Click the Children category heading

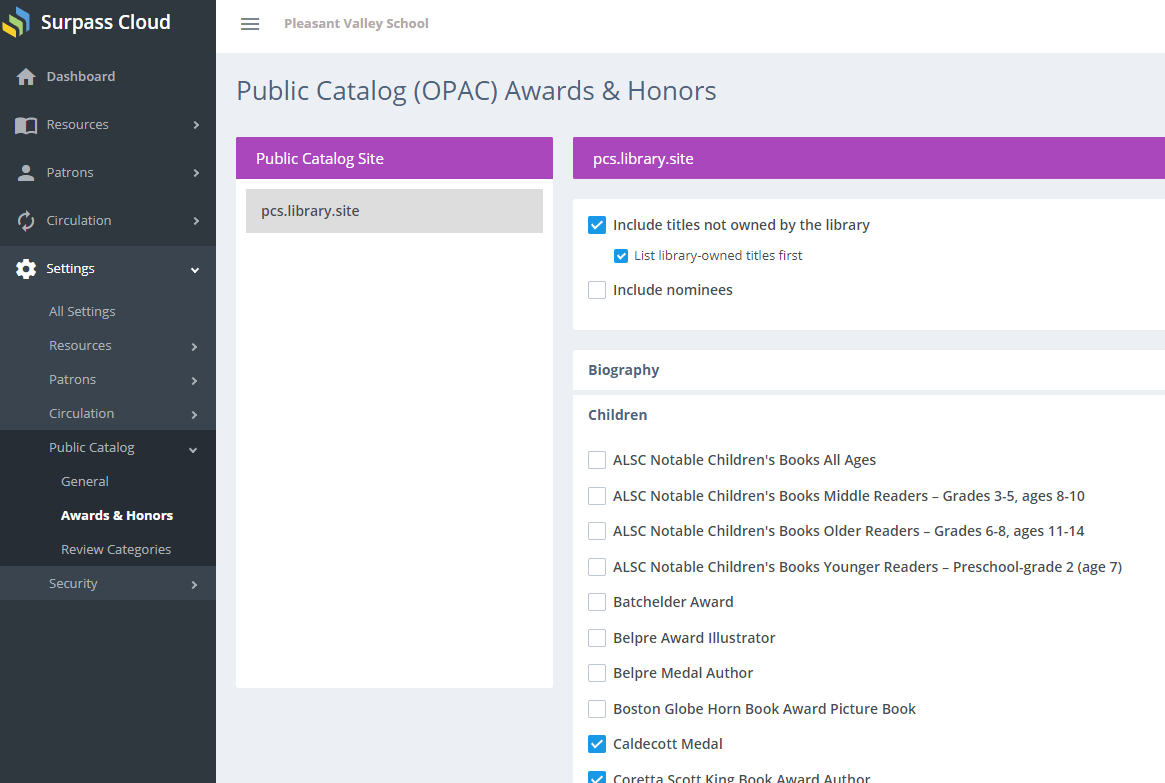[617, 415]
